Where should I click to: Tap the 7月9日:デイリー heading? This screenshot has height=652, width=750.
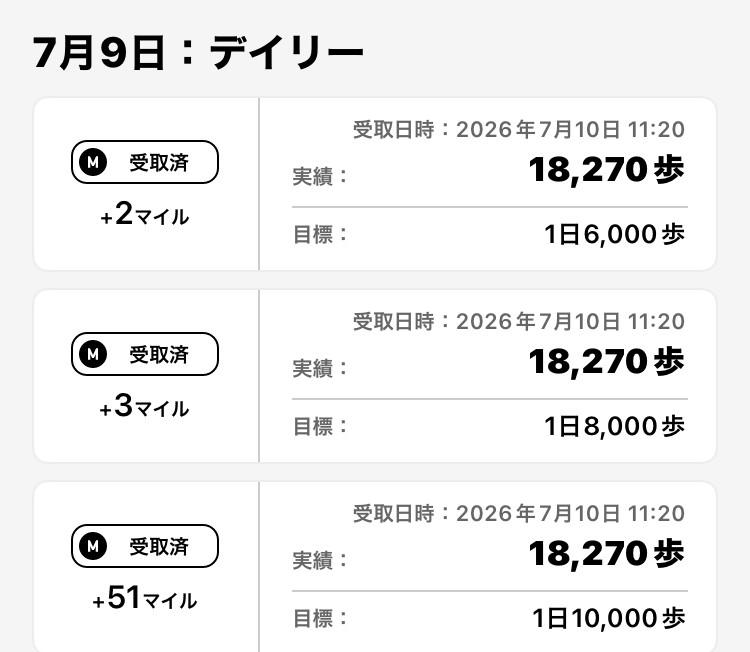coord(199,53)
